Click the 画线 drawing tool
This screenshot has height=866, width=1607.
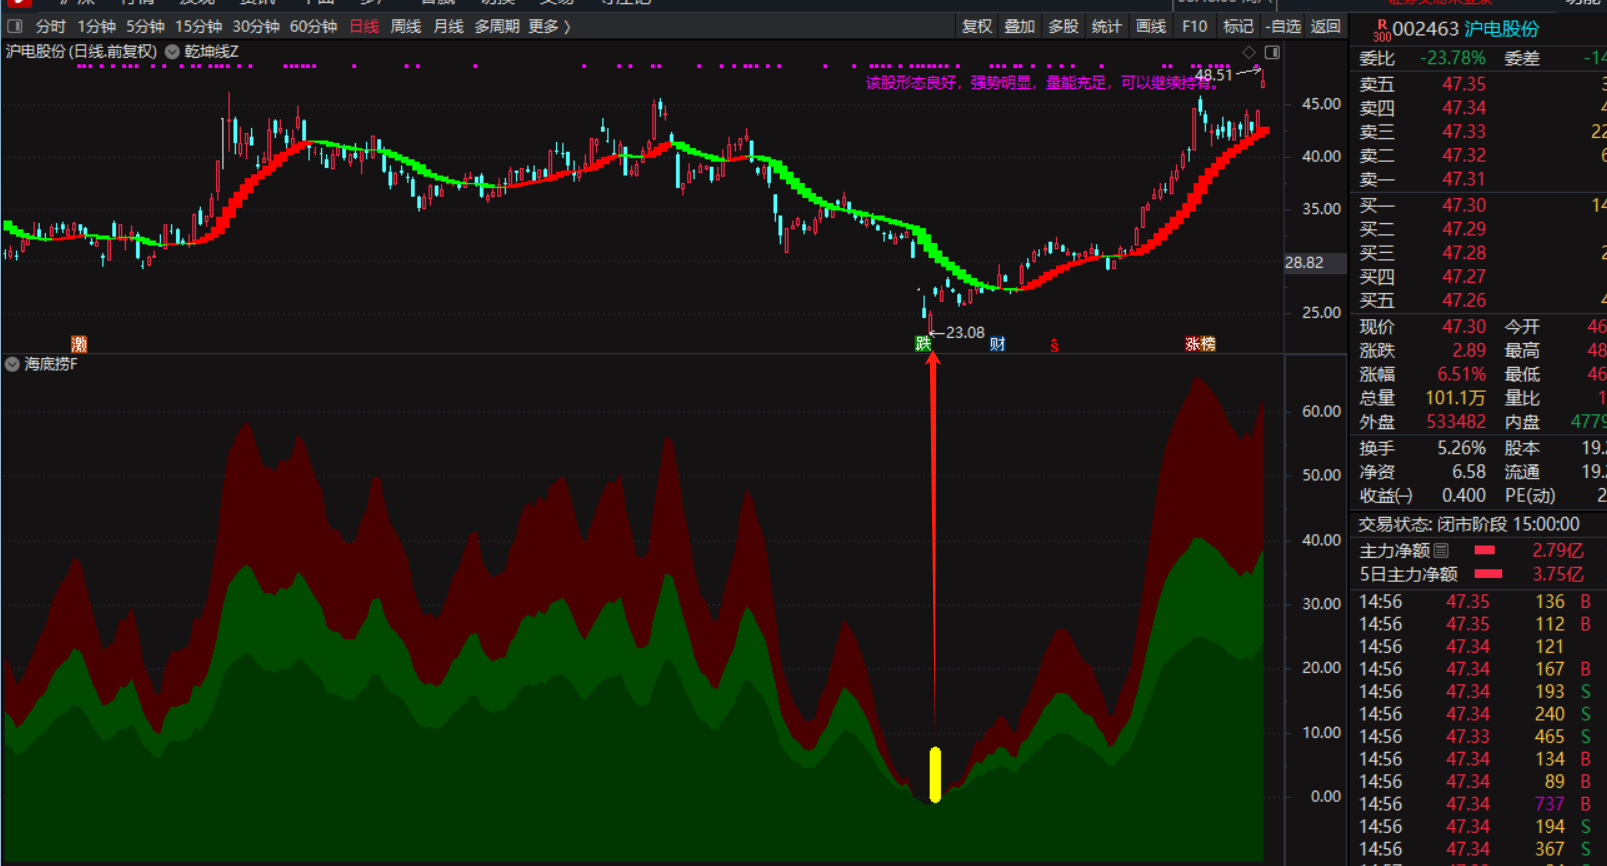point(1151,26)
